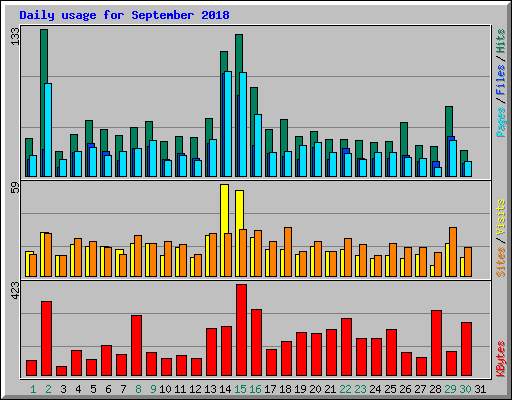Click the red KBytes bar for day 22

pyautogui.click(x=346, y=347)
